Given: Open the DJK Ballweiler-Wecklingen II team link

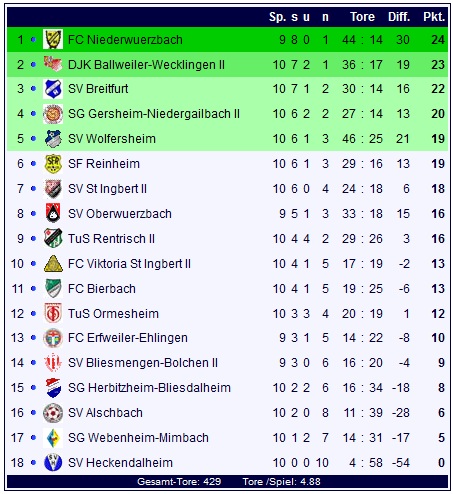Looking at the screenshot, I should (146, 64).
